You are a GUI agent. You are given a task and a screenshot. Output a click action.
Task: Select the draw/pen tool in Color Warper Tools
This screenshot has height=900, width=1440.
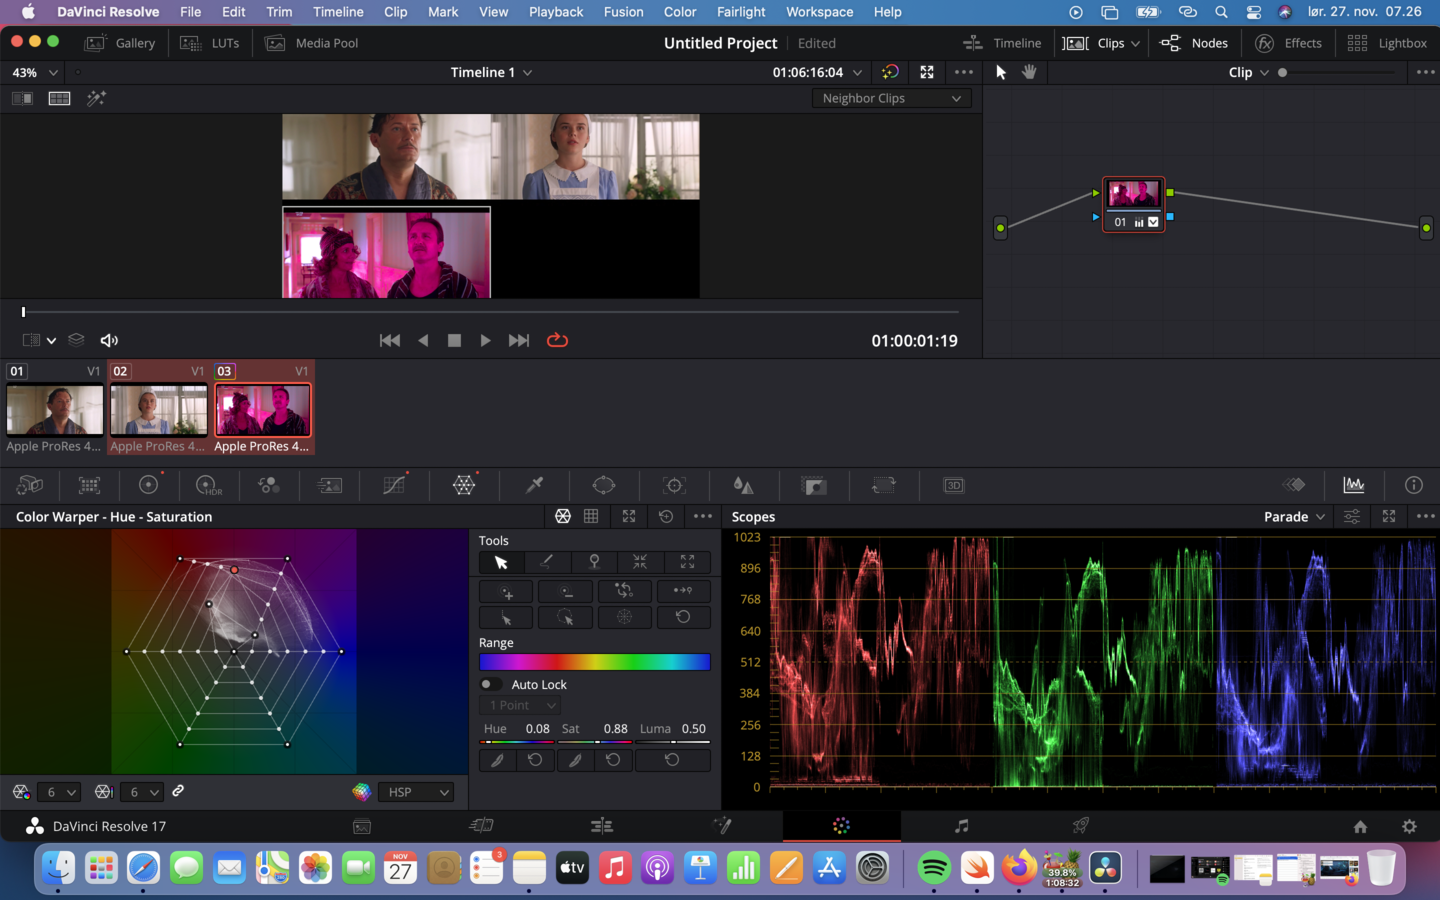[x=547, y=562]
